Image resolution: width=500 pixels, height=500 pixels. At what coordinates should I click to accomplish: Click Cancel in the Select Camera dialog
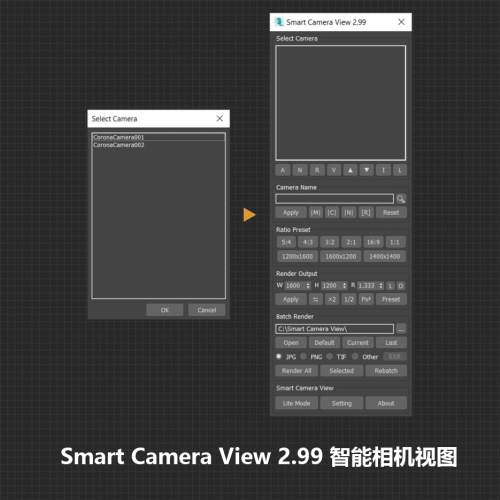207,310
